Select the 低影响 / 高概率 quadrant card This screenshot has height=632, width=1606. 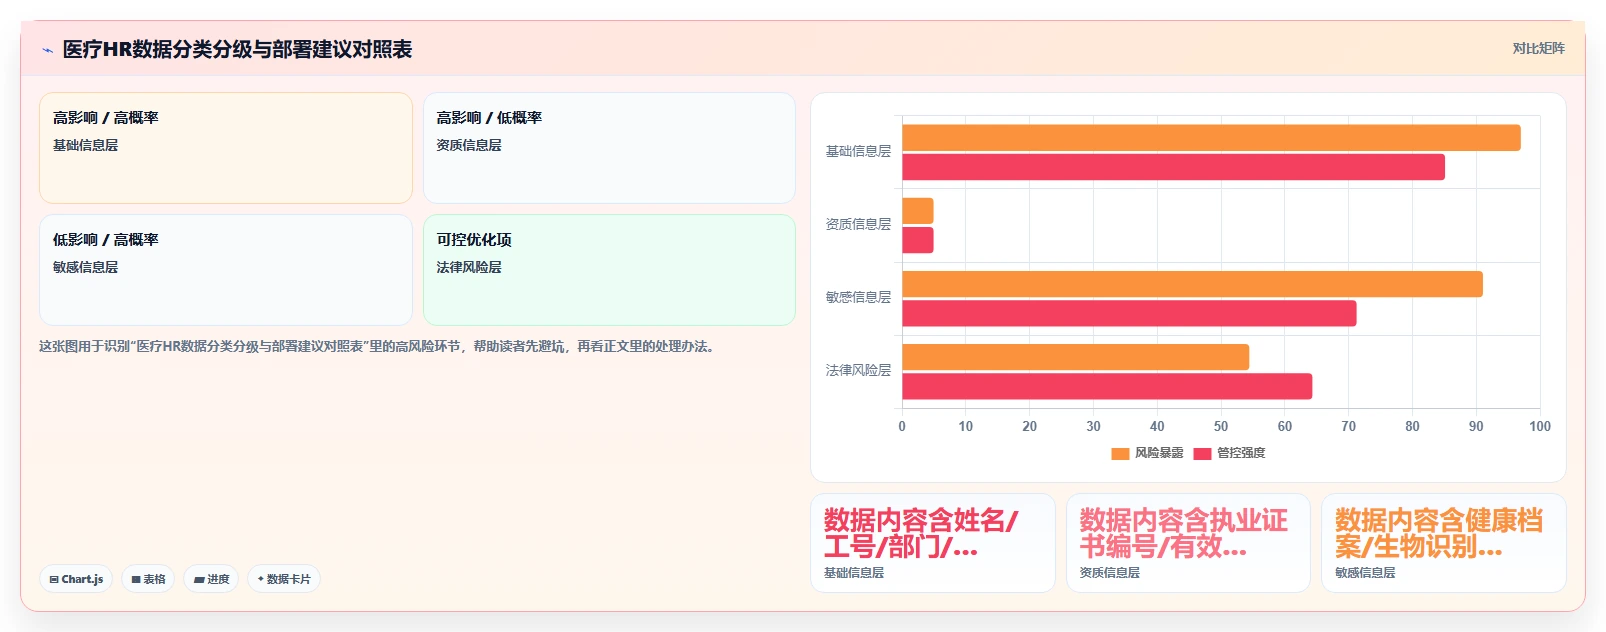[x=226, y=270]
